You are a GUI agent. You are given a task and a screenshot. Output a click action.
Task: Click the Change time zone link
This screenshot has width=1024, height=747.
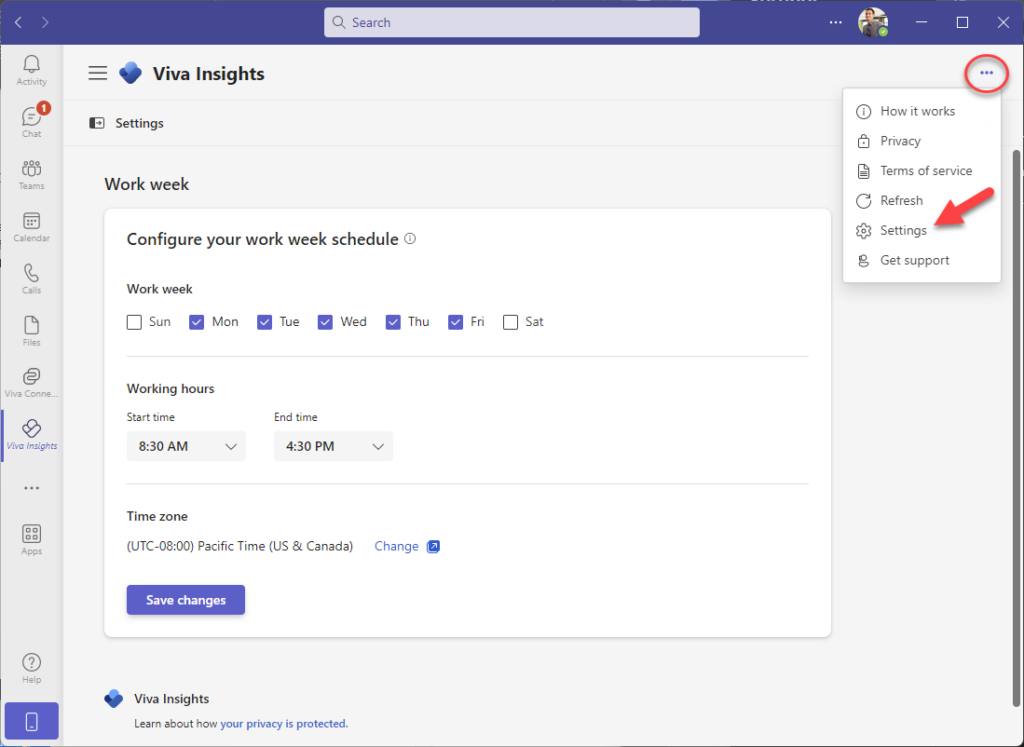click(x=396, y=547)
